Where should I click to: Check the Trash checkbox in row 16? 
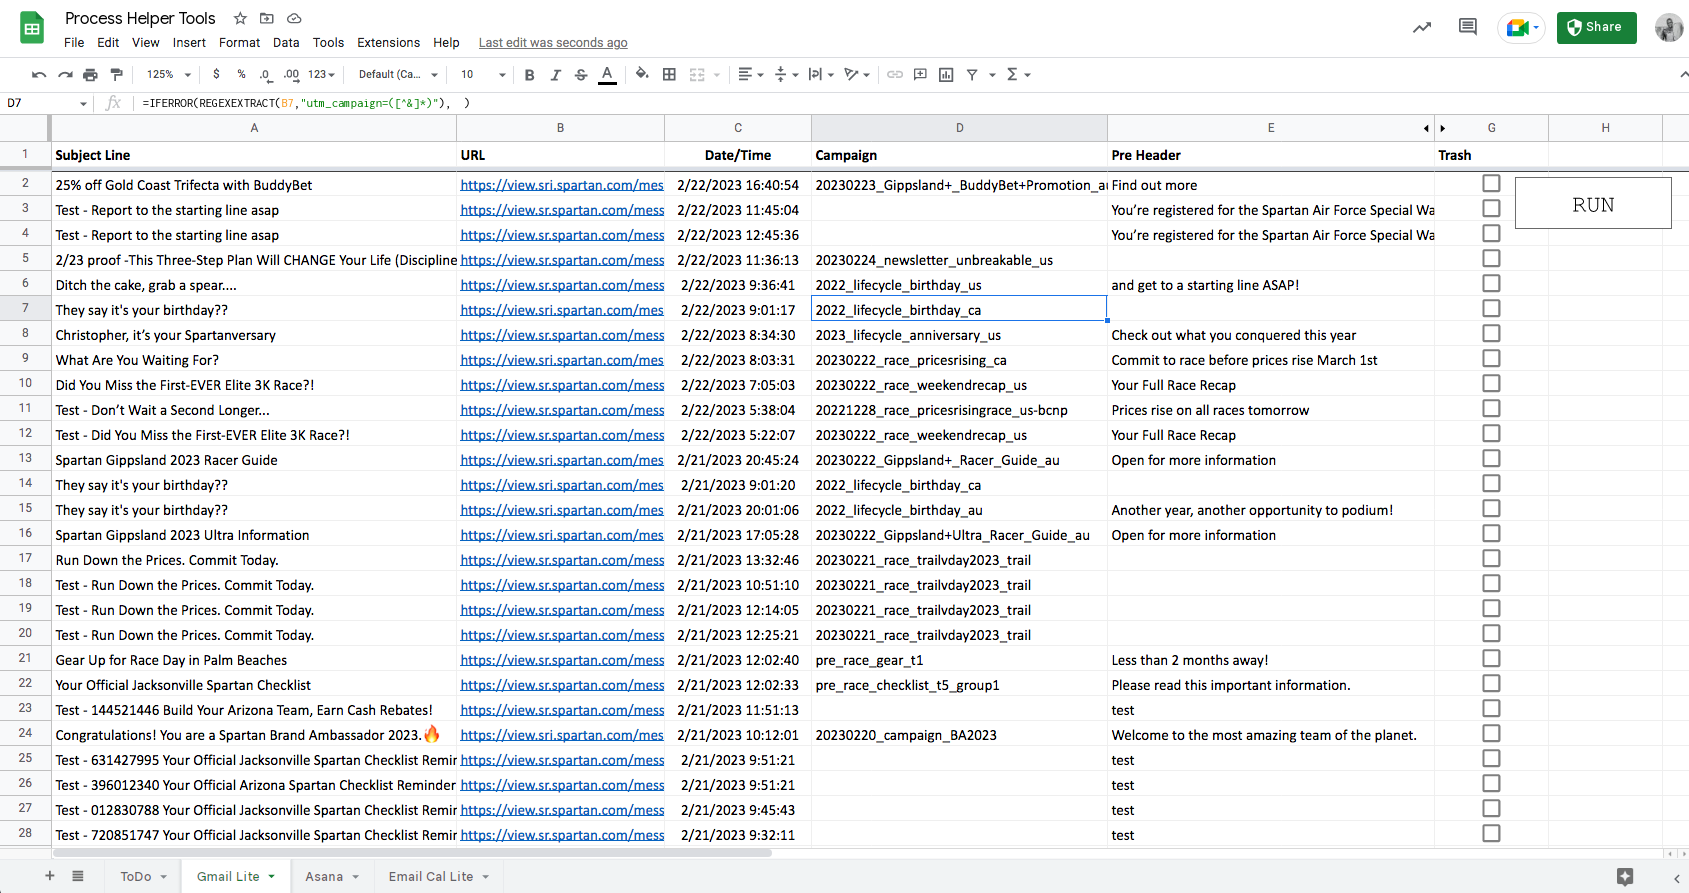tap(1491, 534)
